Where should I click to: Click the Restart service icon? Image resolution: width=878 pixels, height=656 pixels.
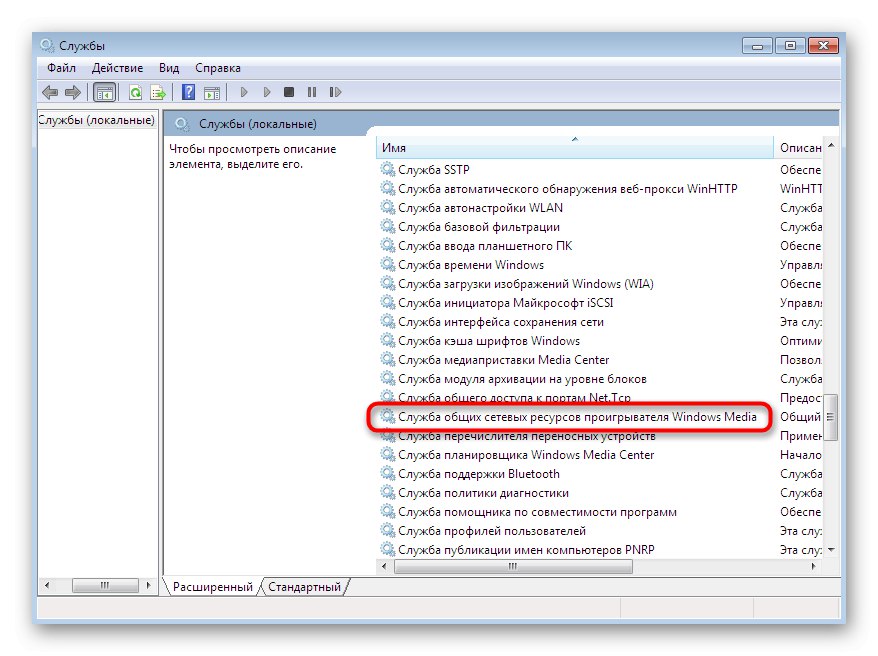click(x=335, y=92)
